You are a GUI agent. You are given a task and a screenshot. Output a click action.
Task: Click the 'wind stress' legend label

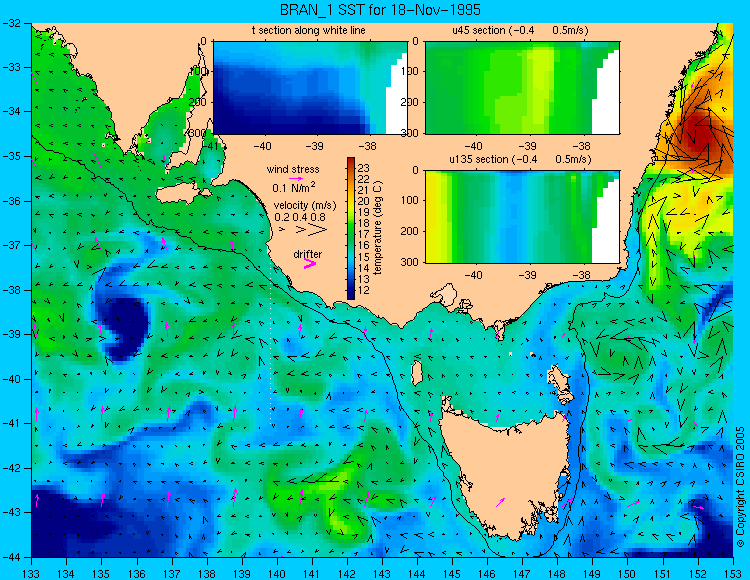click(293, 169)
